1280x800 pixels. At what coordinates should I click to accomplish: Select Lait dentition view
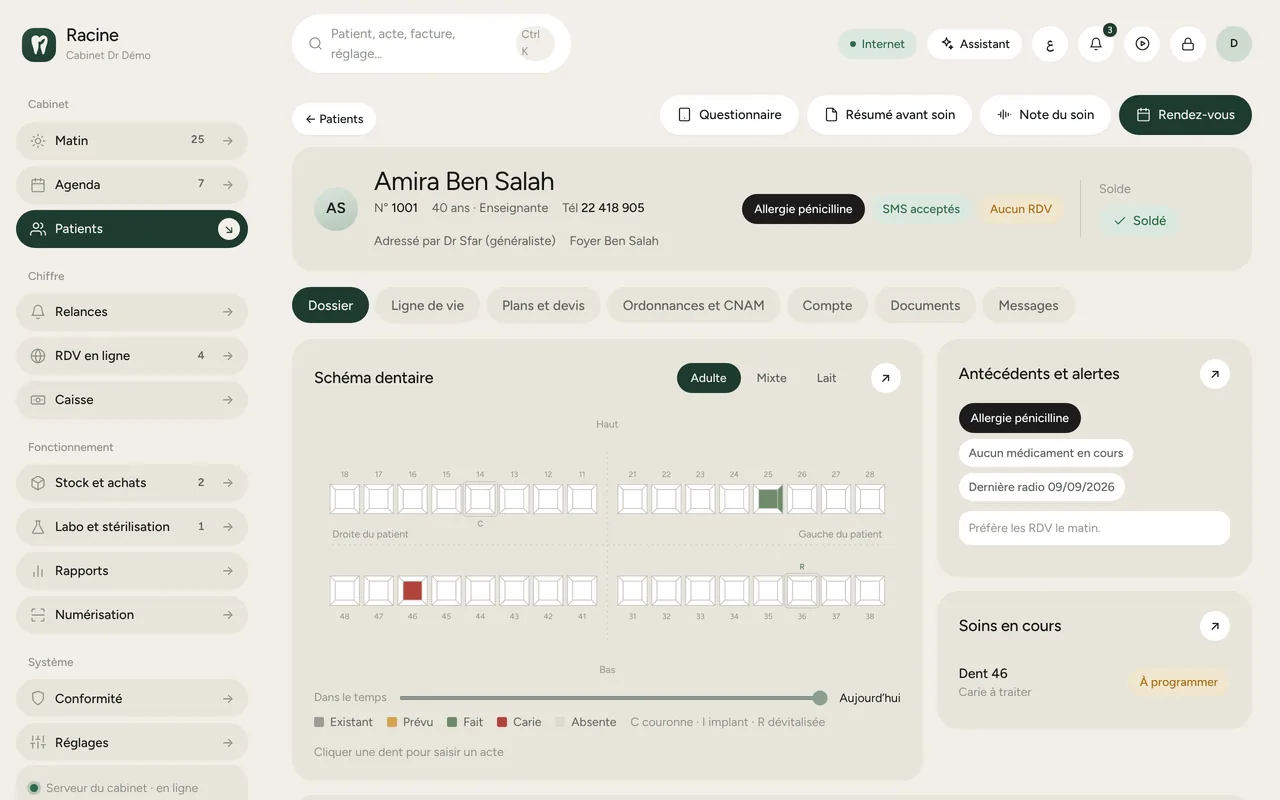pos(826,378)
